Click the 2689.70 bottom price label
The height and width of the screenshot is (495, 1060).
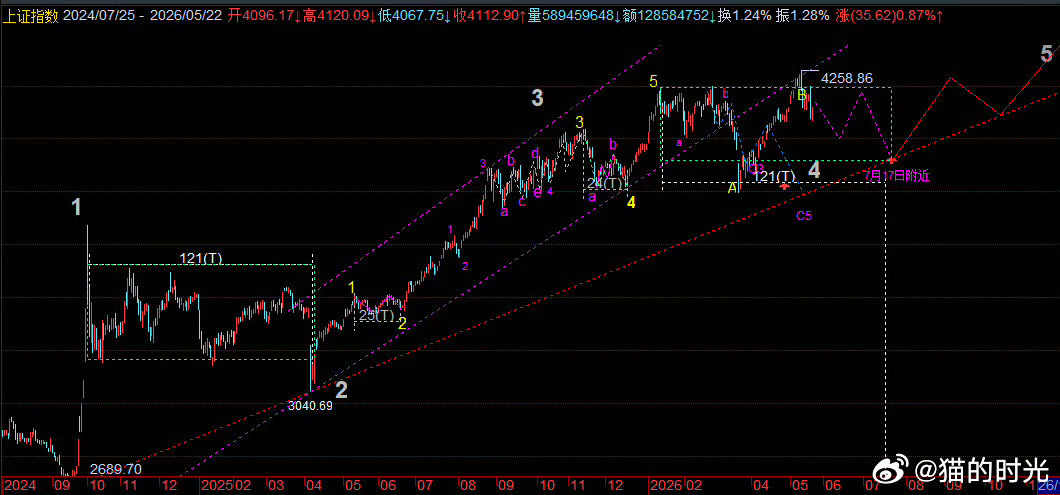[116, 469]
